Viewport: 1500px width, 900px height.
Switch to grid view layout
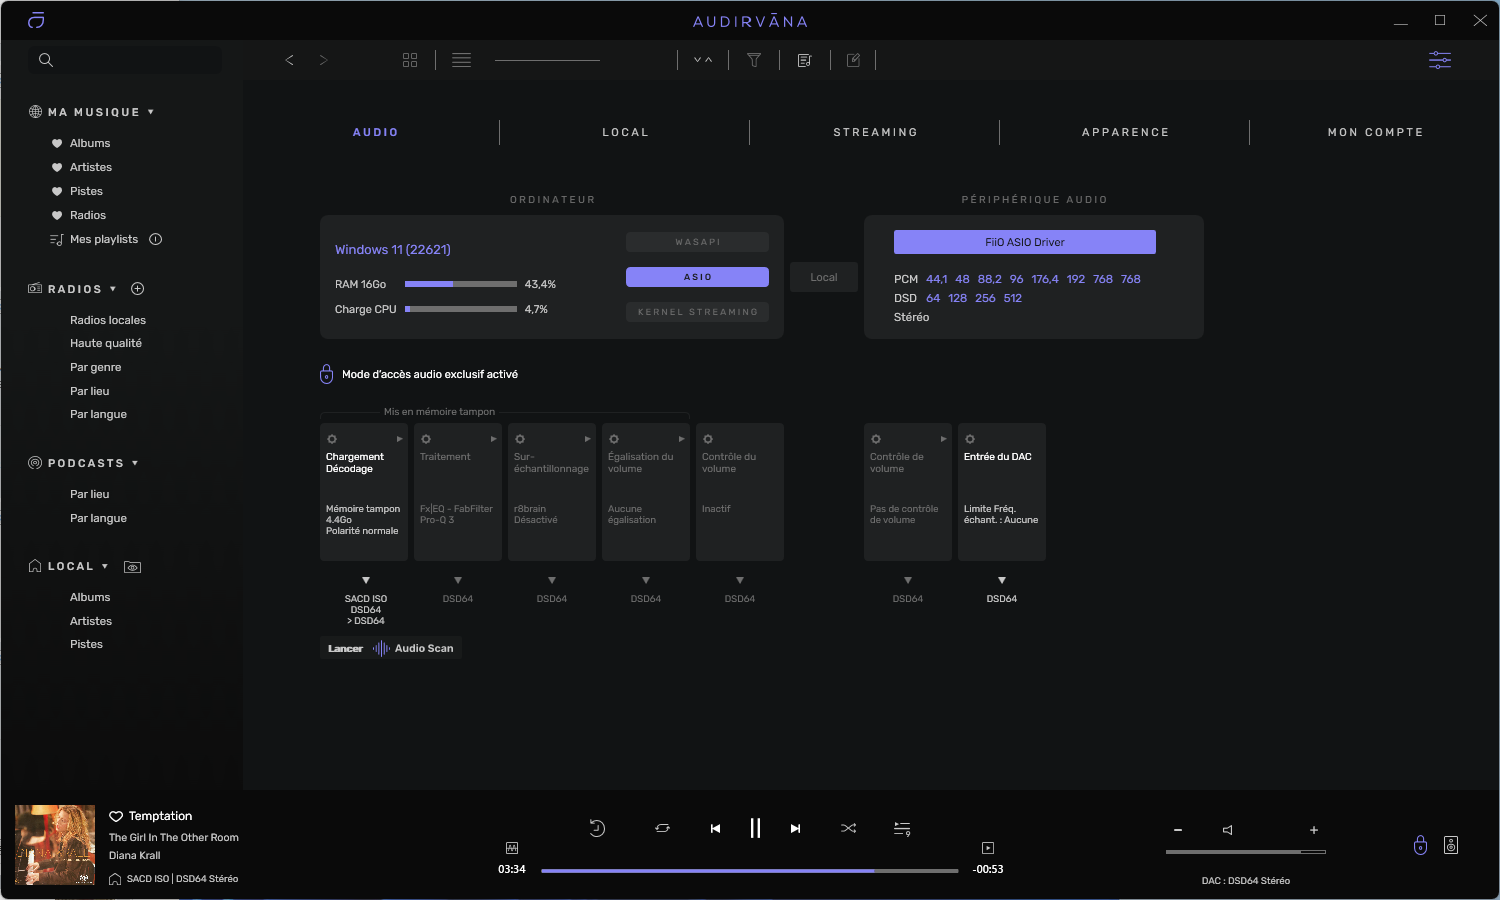tap(410, 60)
